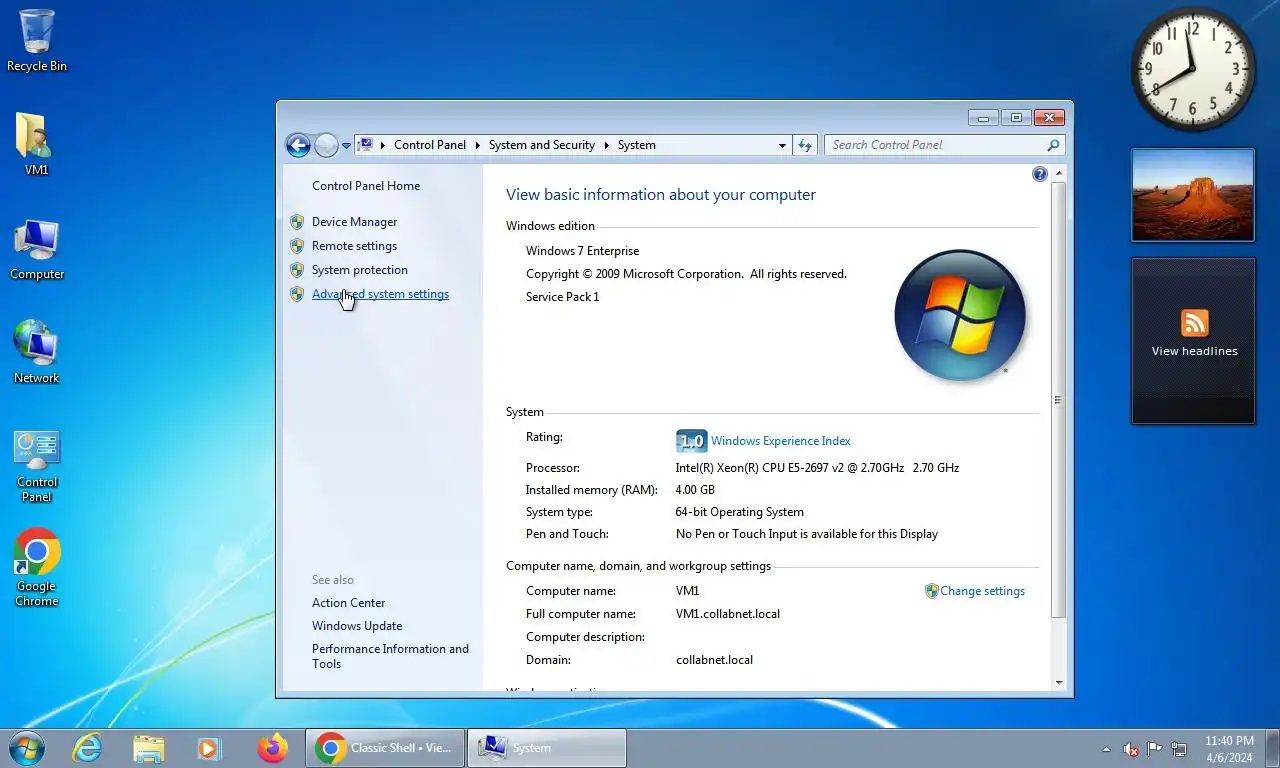Click the shield icon beside Device Manager
Screen dimensions: 1280x768
click(297, 222)
